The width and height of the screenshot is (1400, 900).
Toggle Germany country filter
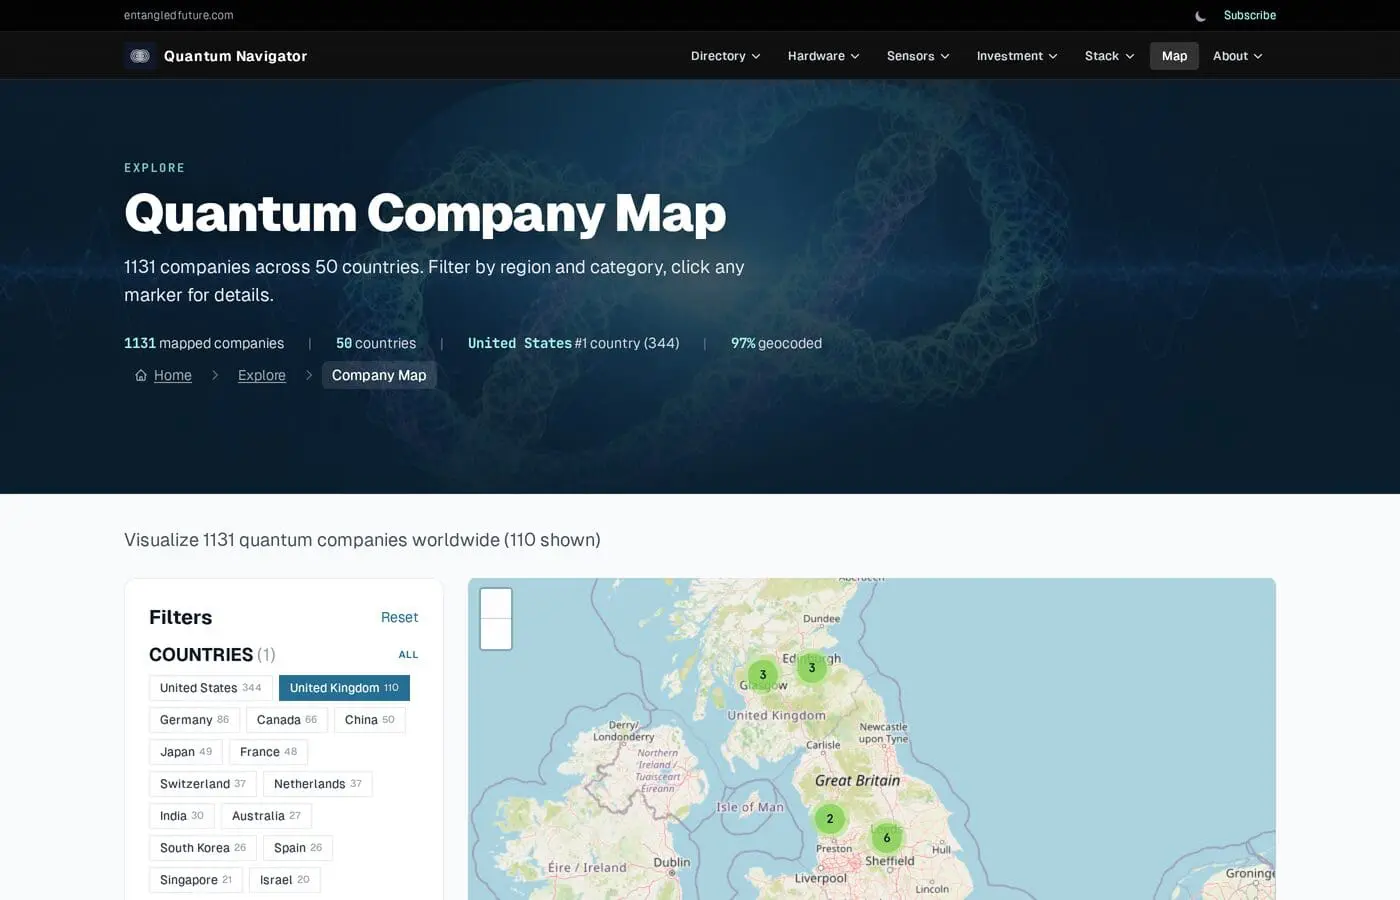click(194, 720)
